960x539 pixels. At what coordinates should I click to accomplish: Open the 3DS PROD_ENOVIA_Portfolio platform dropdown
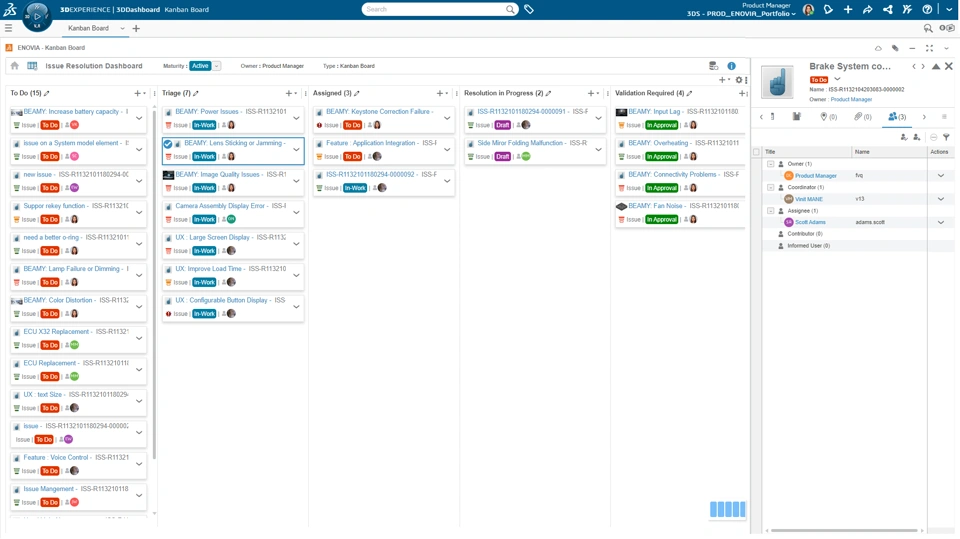coord(741,13)
